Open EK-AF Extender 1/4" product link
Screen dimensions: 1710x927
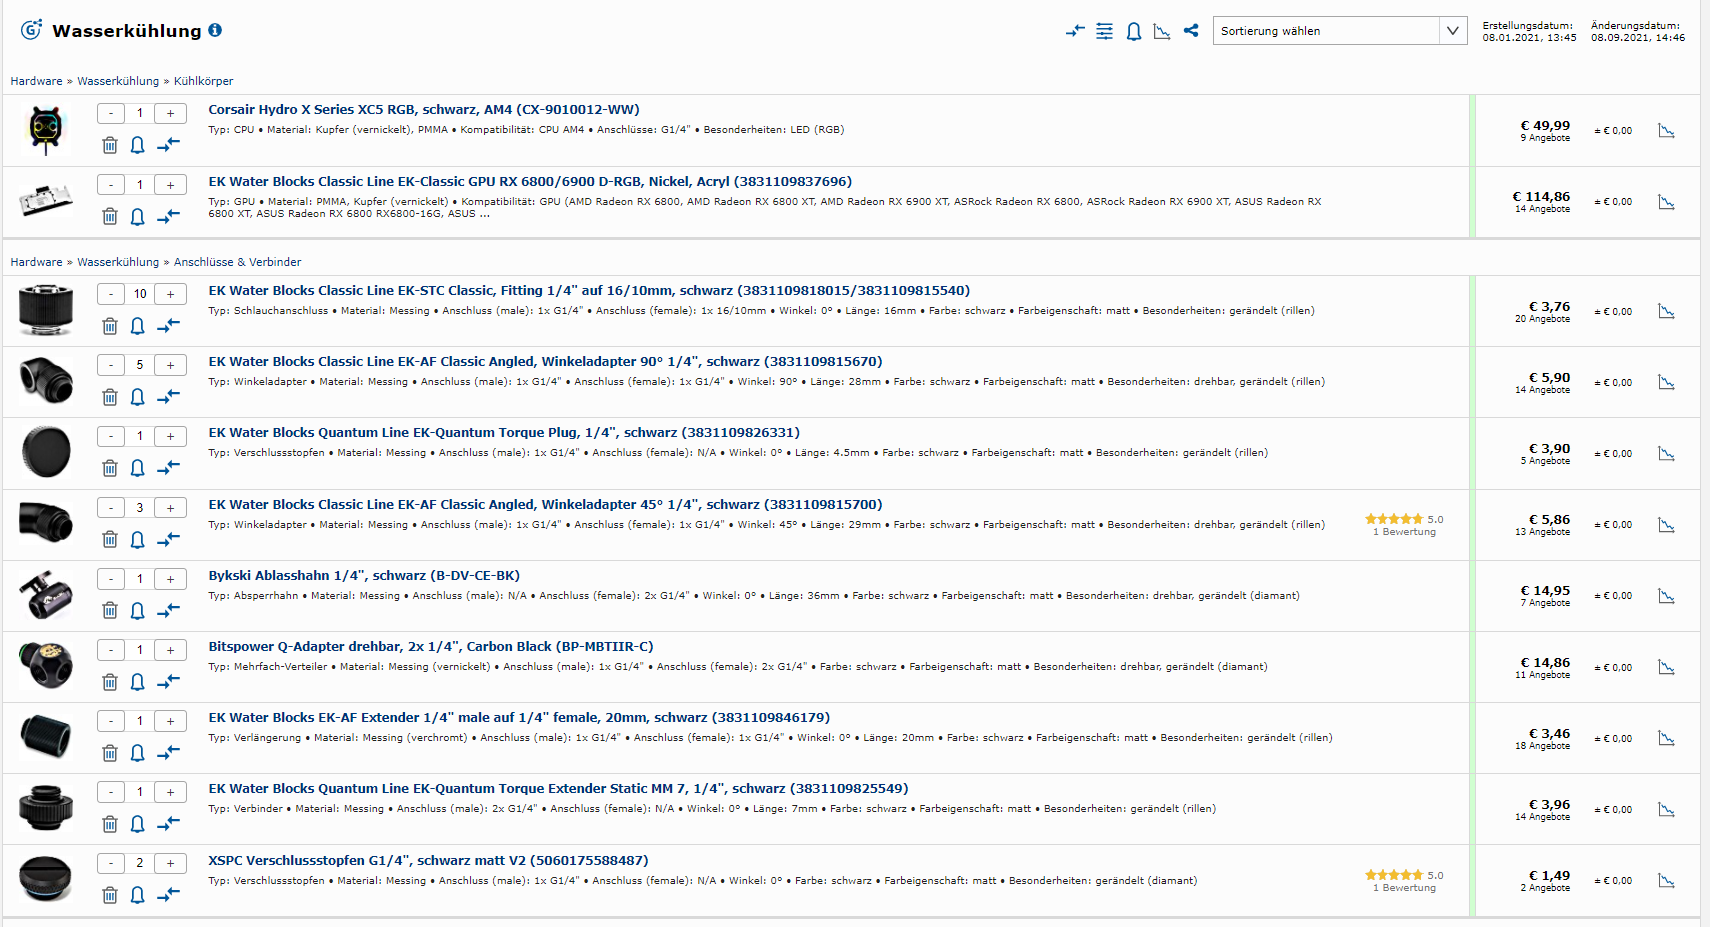519,718
